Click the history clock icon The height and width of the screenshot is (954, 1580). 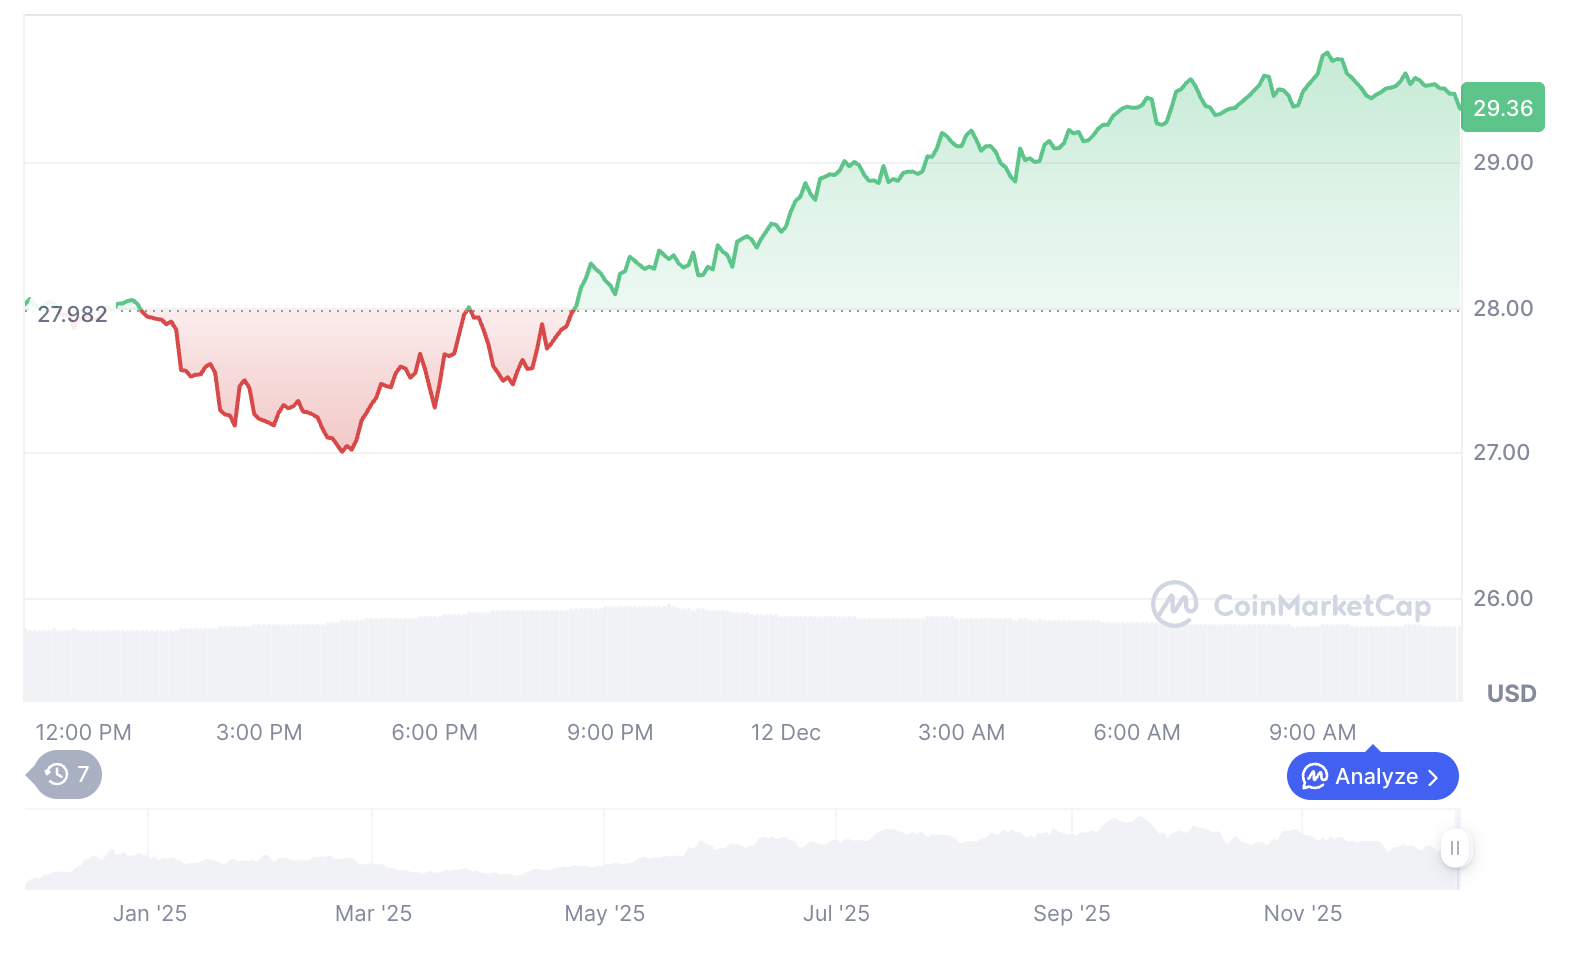pos(57,774)
